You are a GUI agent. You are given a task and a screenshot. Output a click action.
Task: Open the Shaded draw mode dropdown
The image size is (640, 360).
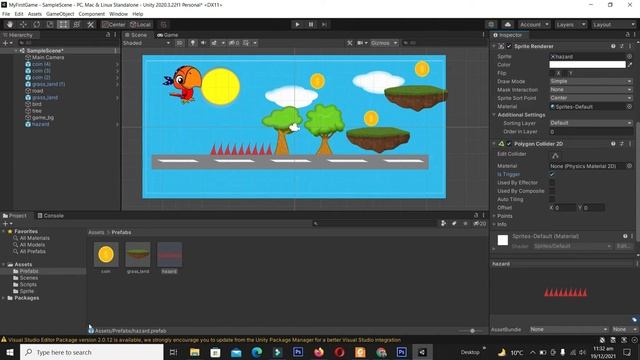(146, 43)
